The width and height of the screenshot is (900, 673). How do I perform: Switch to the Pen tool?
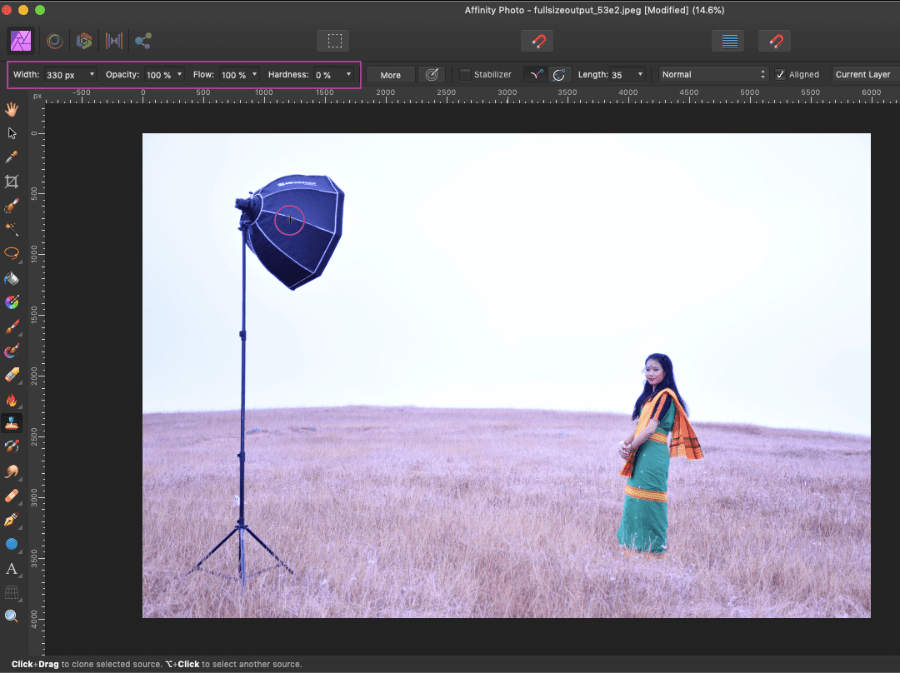[12, 520]
